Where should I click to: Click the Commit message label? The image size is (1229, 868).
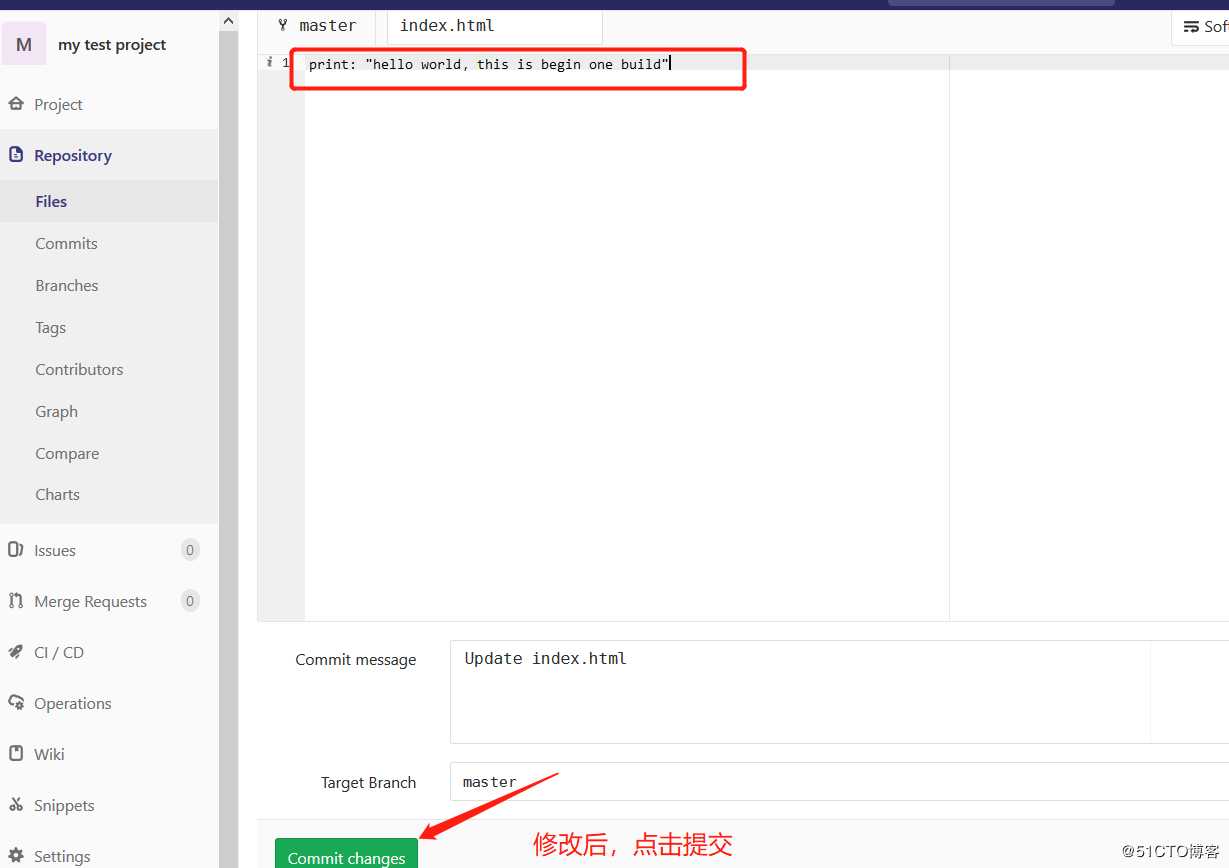click(x=356, y=660)
